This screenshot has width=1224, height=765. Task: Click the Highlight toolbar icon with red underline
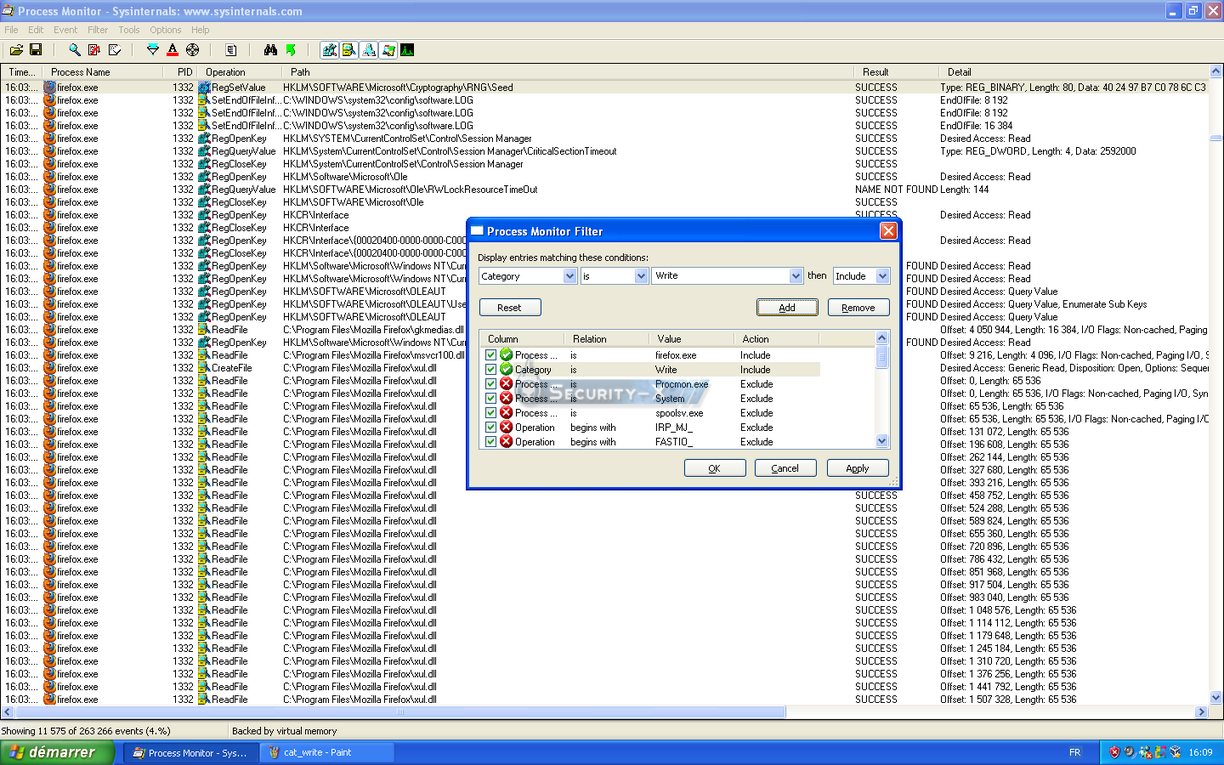172,50
